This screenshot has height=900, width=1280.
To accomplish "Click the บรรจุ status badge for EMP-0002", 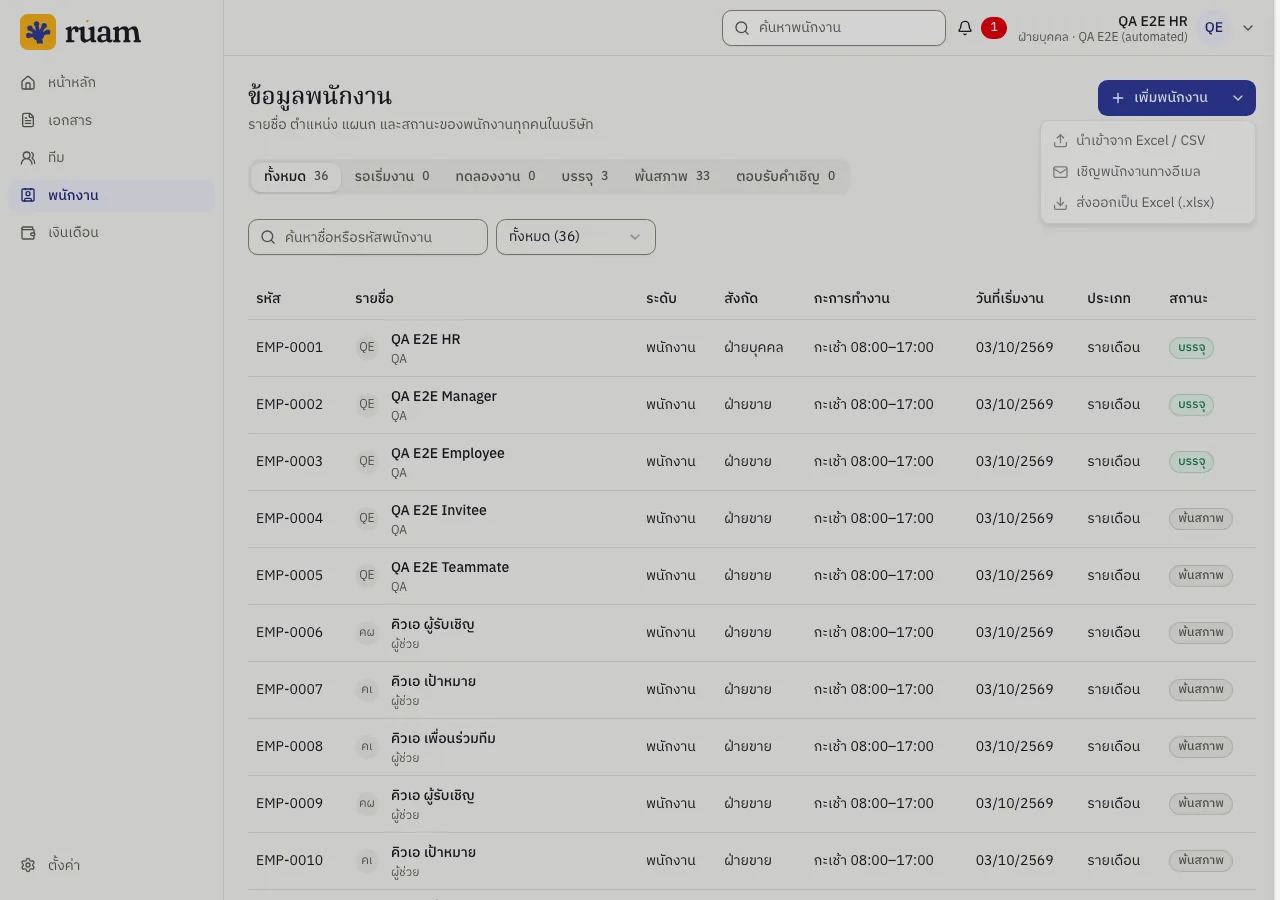I will [1191, 405].
